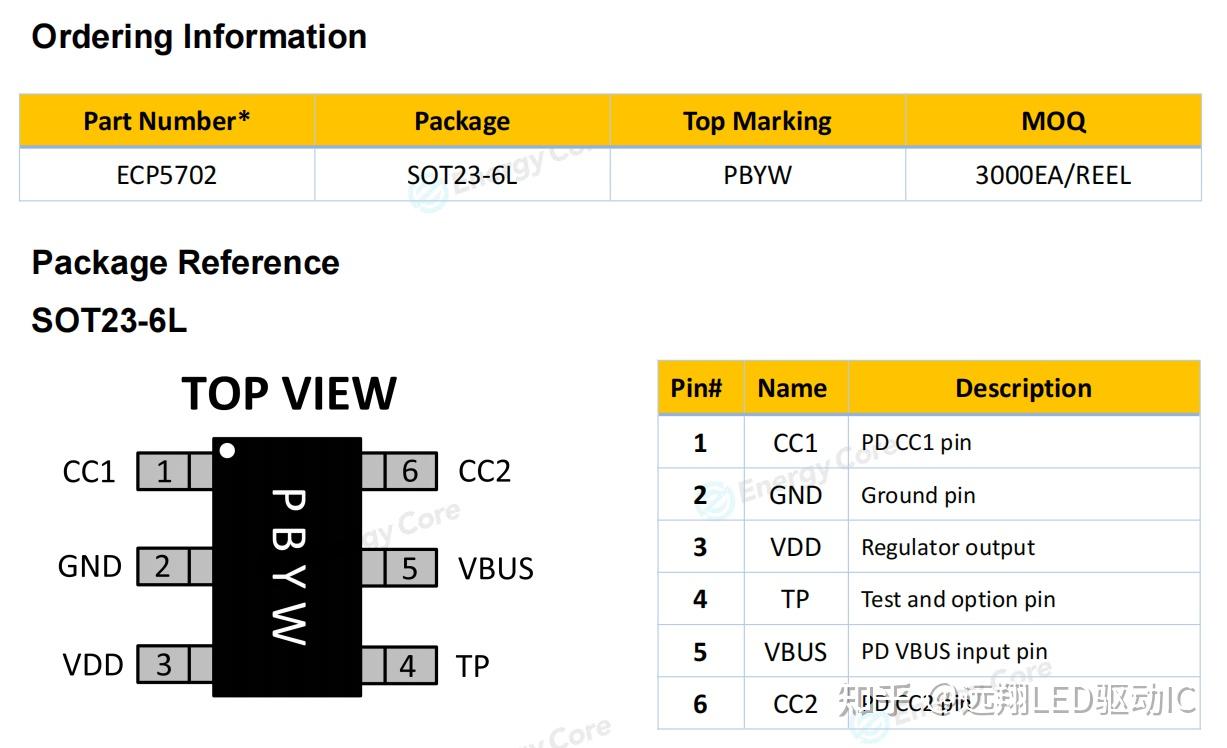
Task: Click the TOP VIEW title text
Action: pos(289,394)
